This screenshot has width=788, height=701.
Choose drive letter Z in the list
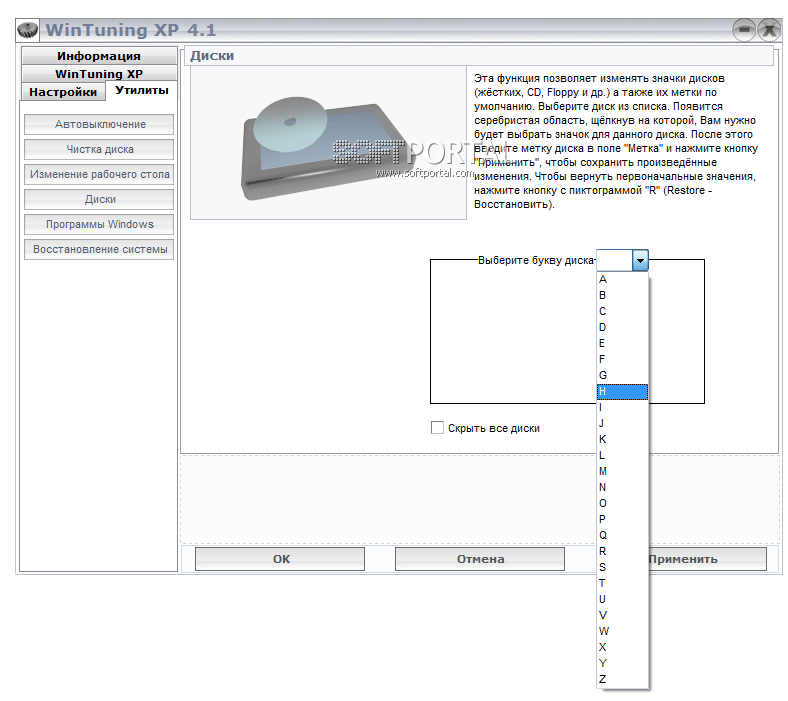click(x=622, y=679)
